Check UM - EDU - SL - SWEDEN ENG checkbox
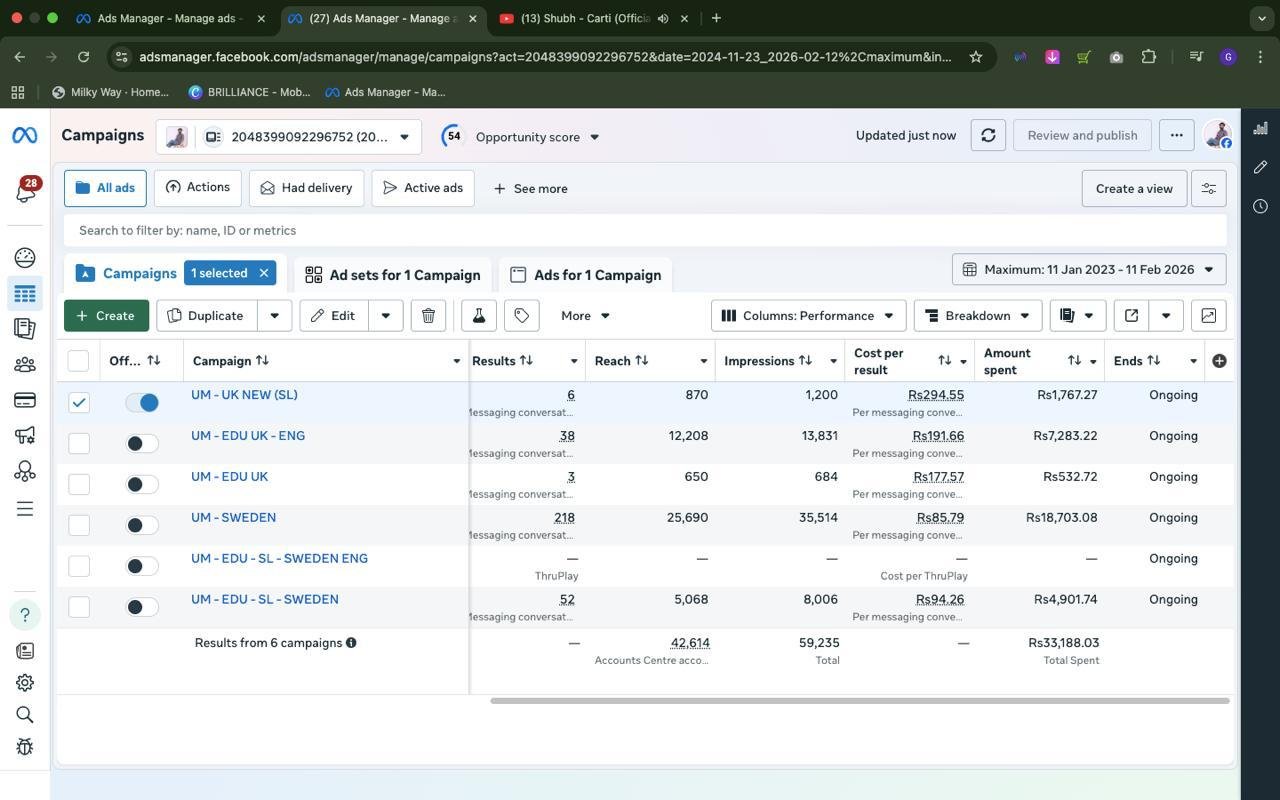The image size is (1280, 800). [x=79, y=566]
